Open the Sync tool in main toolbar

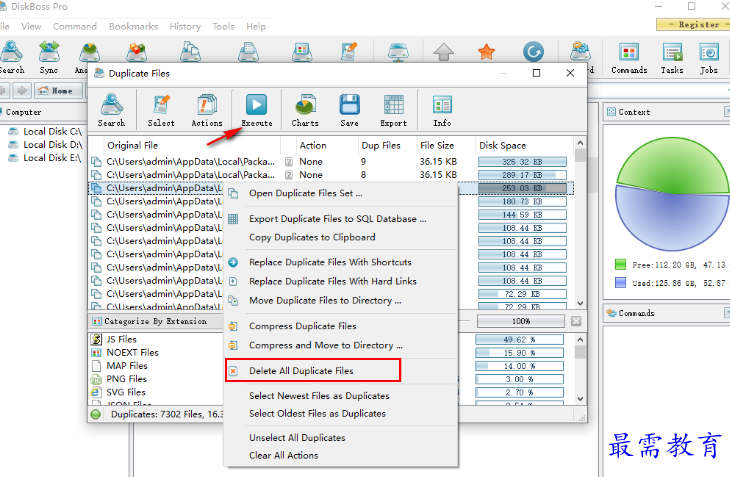(49, 57)
